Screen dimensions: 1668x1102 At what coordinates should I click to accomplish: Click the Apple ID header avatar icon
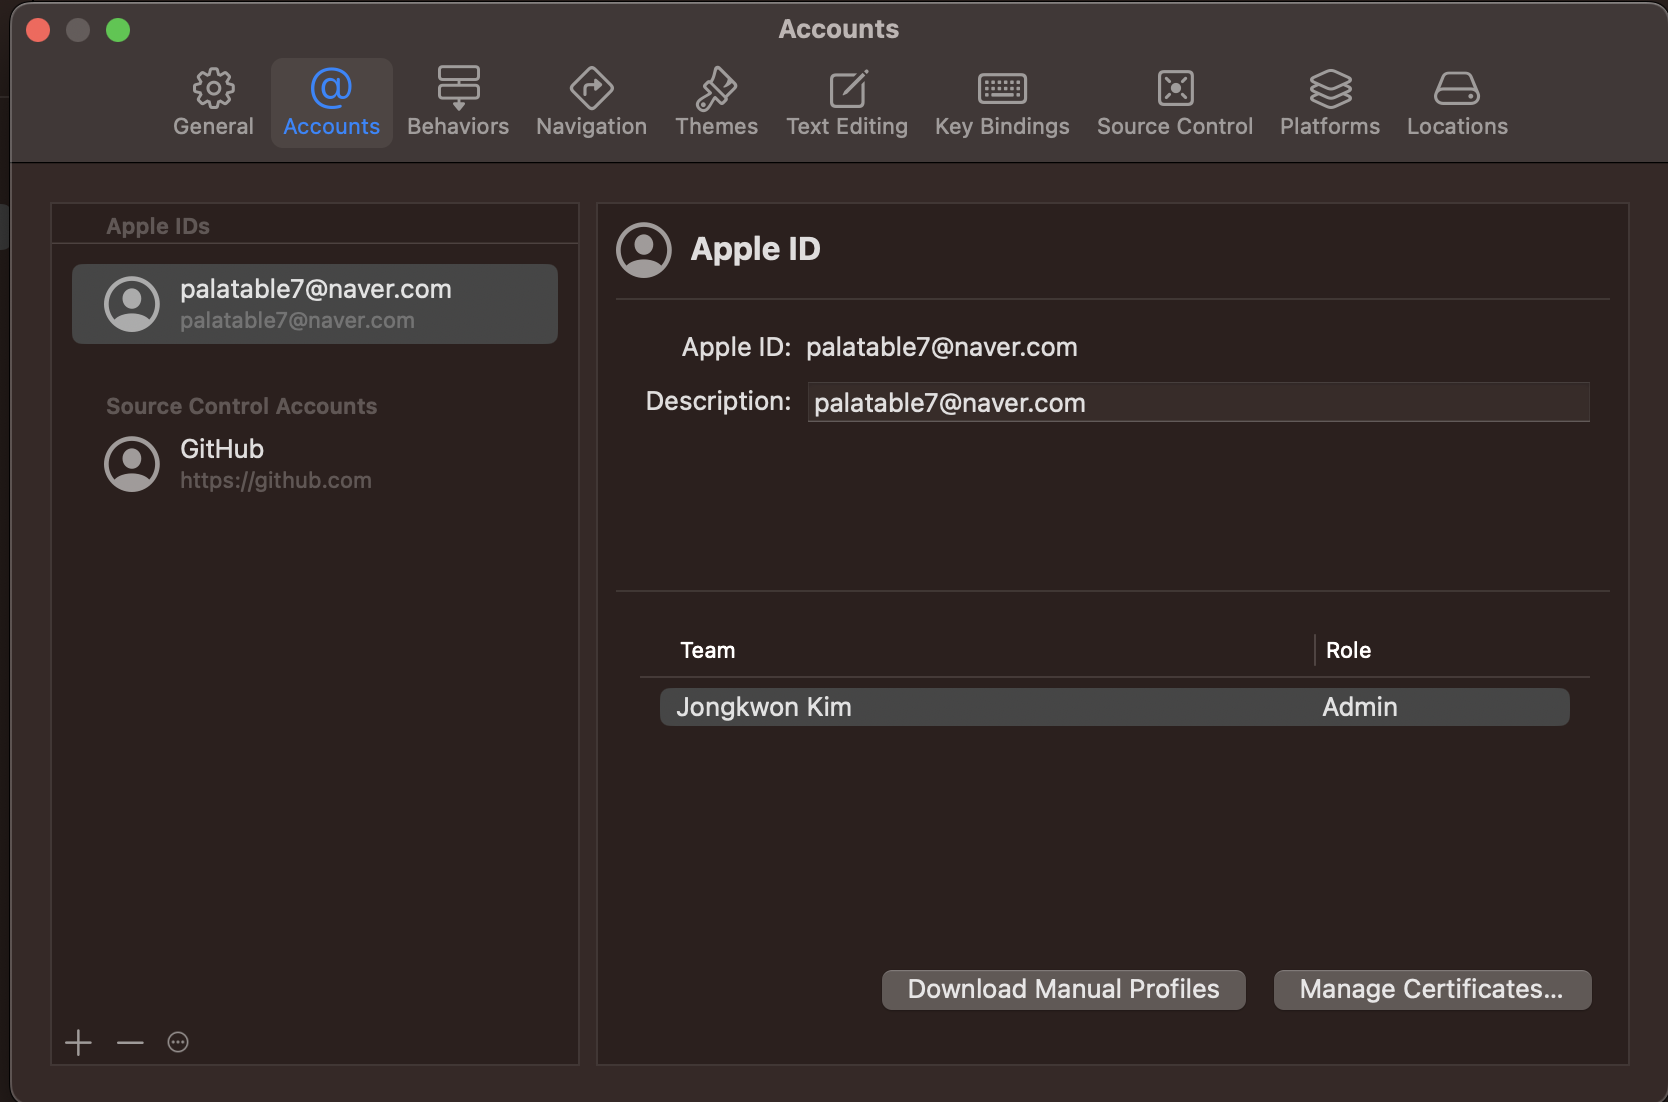644,250
